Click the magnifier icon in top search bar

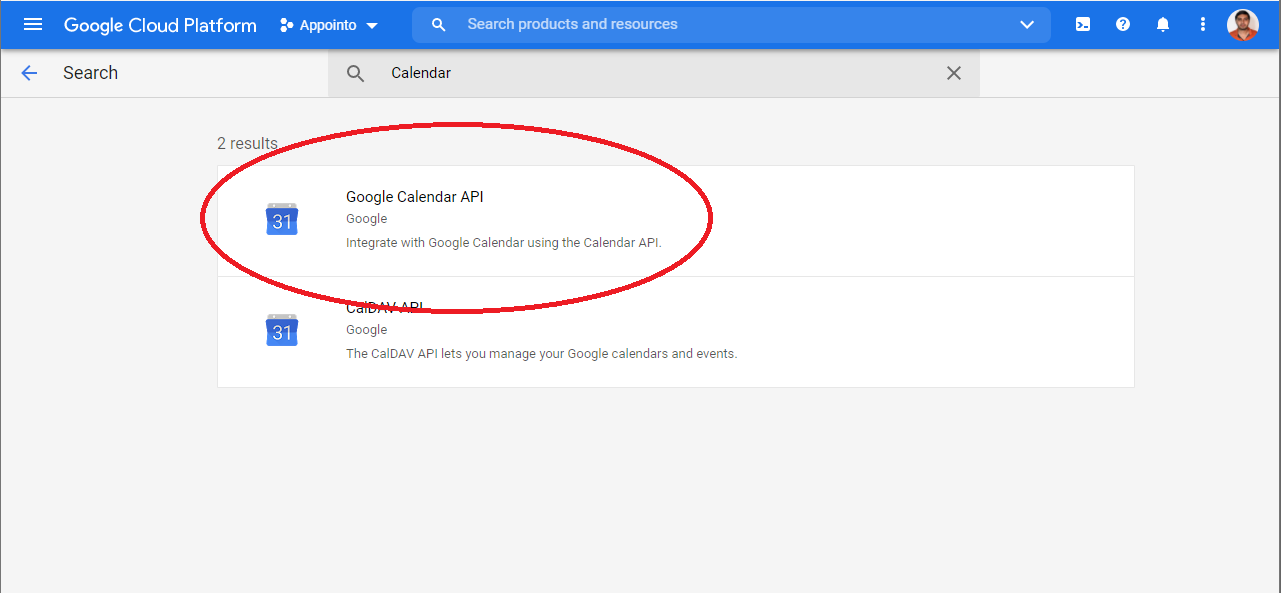(438, 25)
